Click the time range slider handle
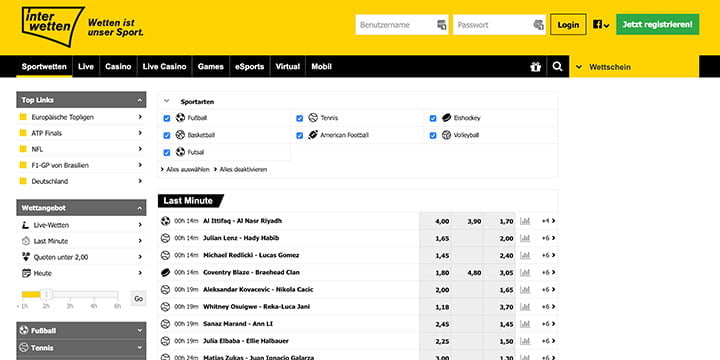This screenshot has height=360, width=720. pos(46,294)
